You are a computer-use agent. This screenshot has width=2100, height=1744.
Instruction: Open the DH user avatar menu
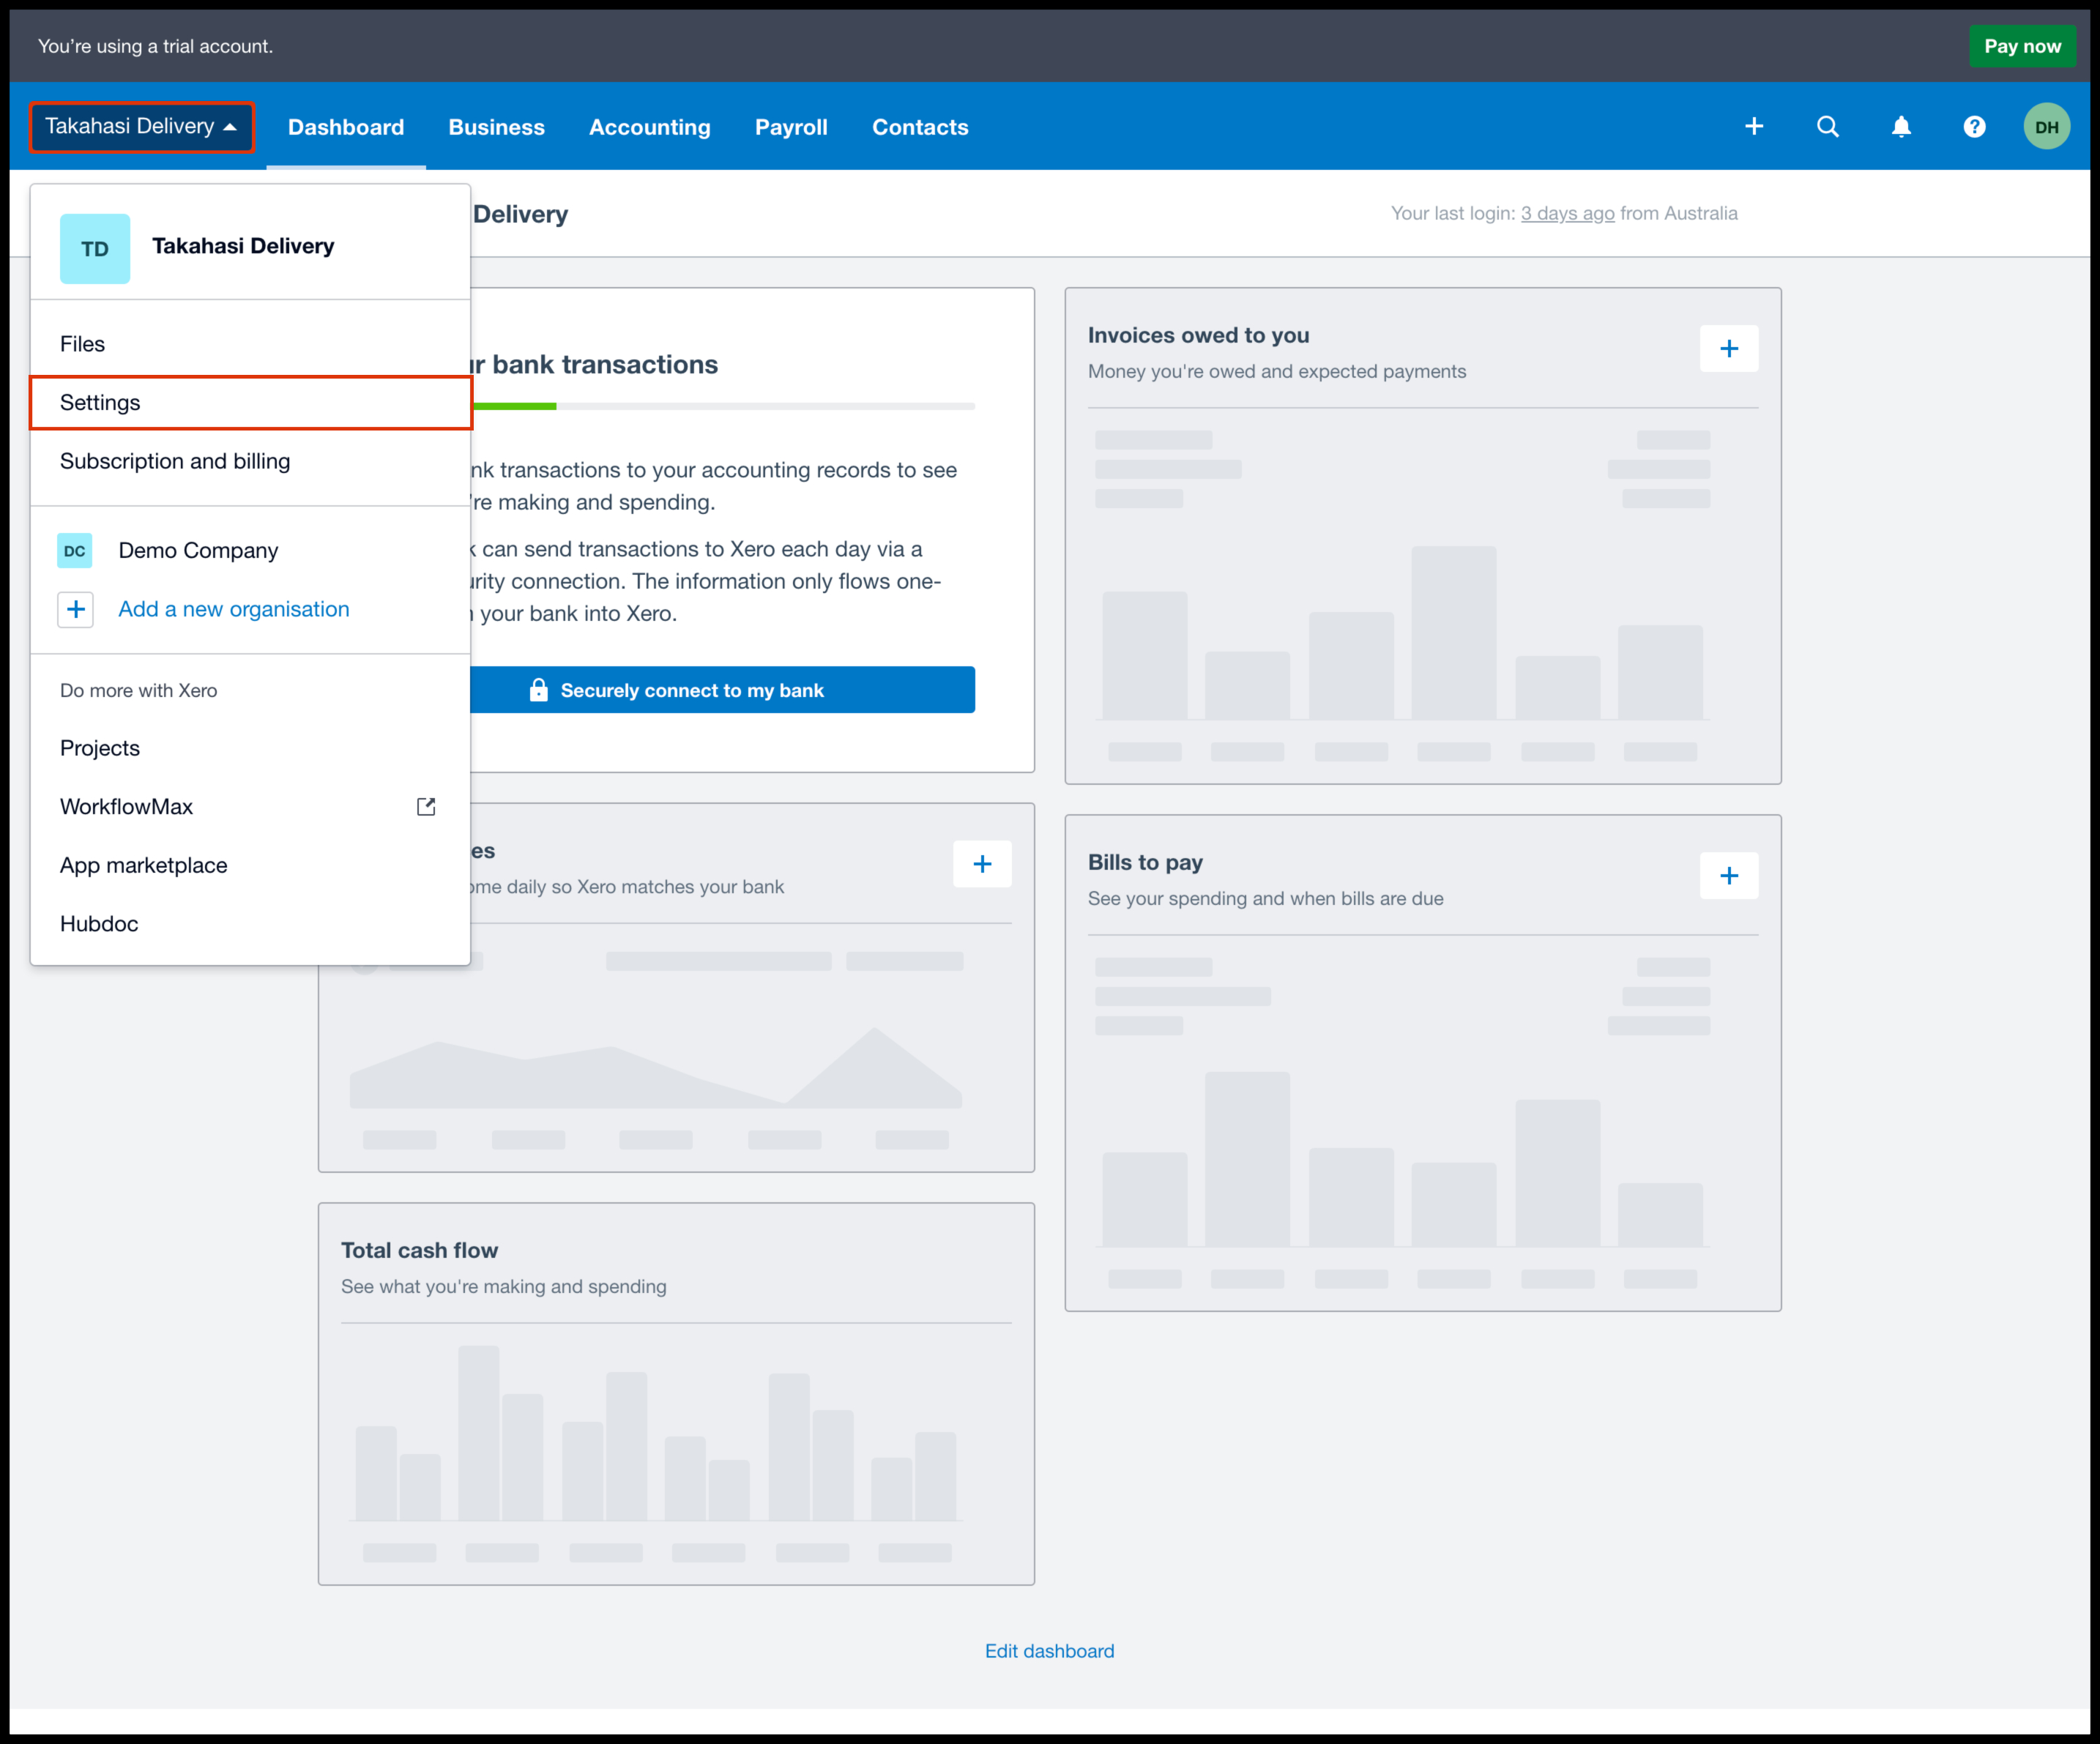coord(2046,127)
